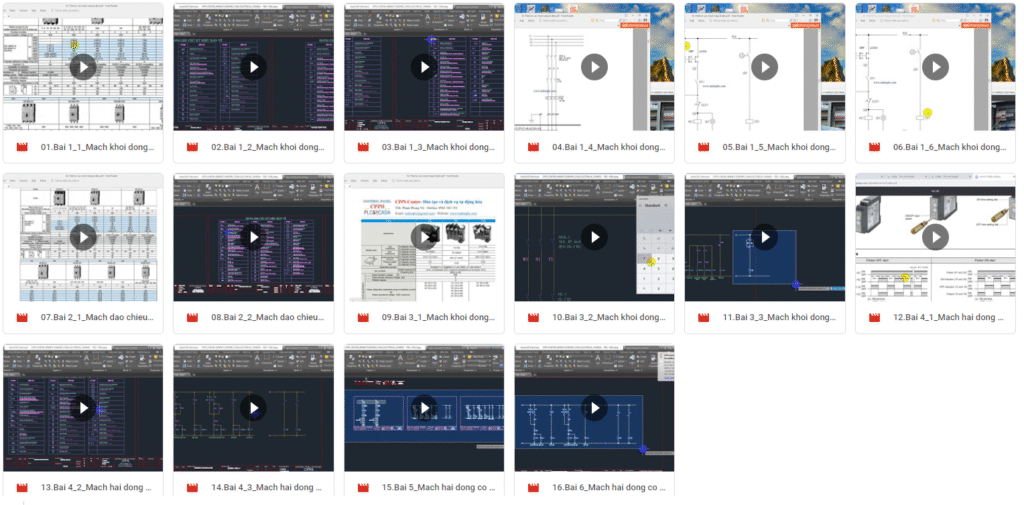The image size is (1024, 505).
Task: Click play button on 02.Bai 1_2 thumbnail
Action: [254, 67]
